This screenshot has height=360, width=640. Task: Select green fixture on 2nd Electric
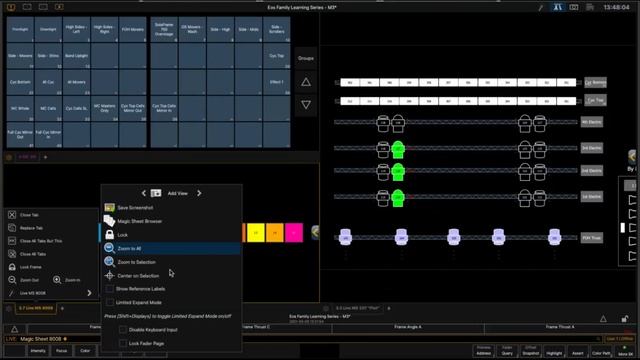[x=398, y=172]
